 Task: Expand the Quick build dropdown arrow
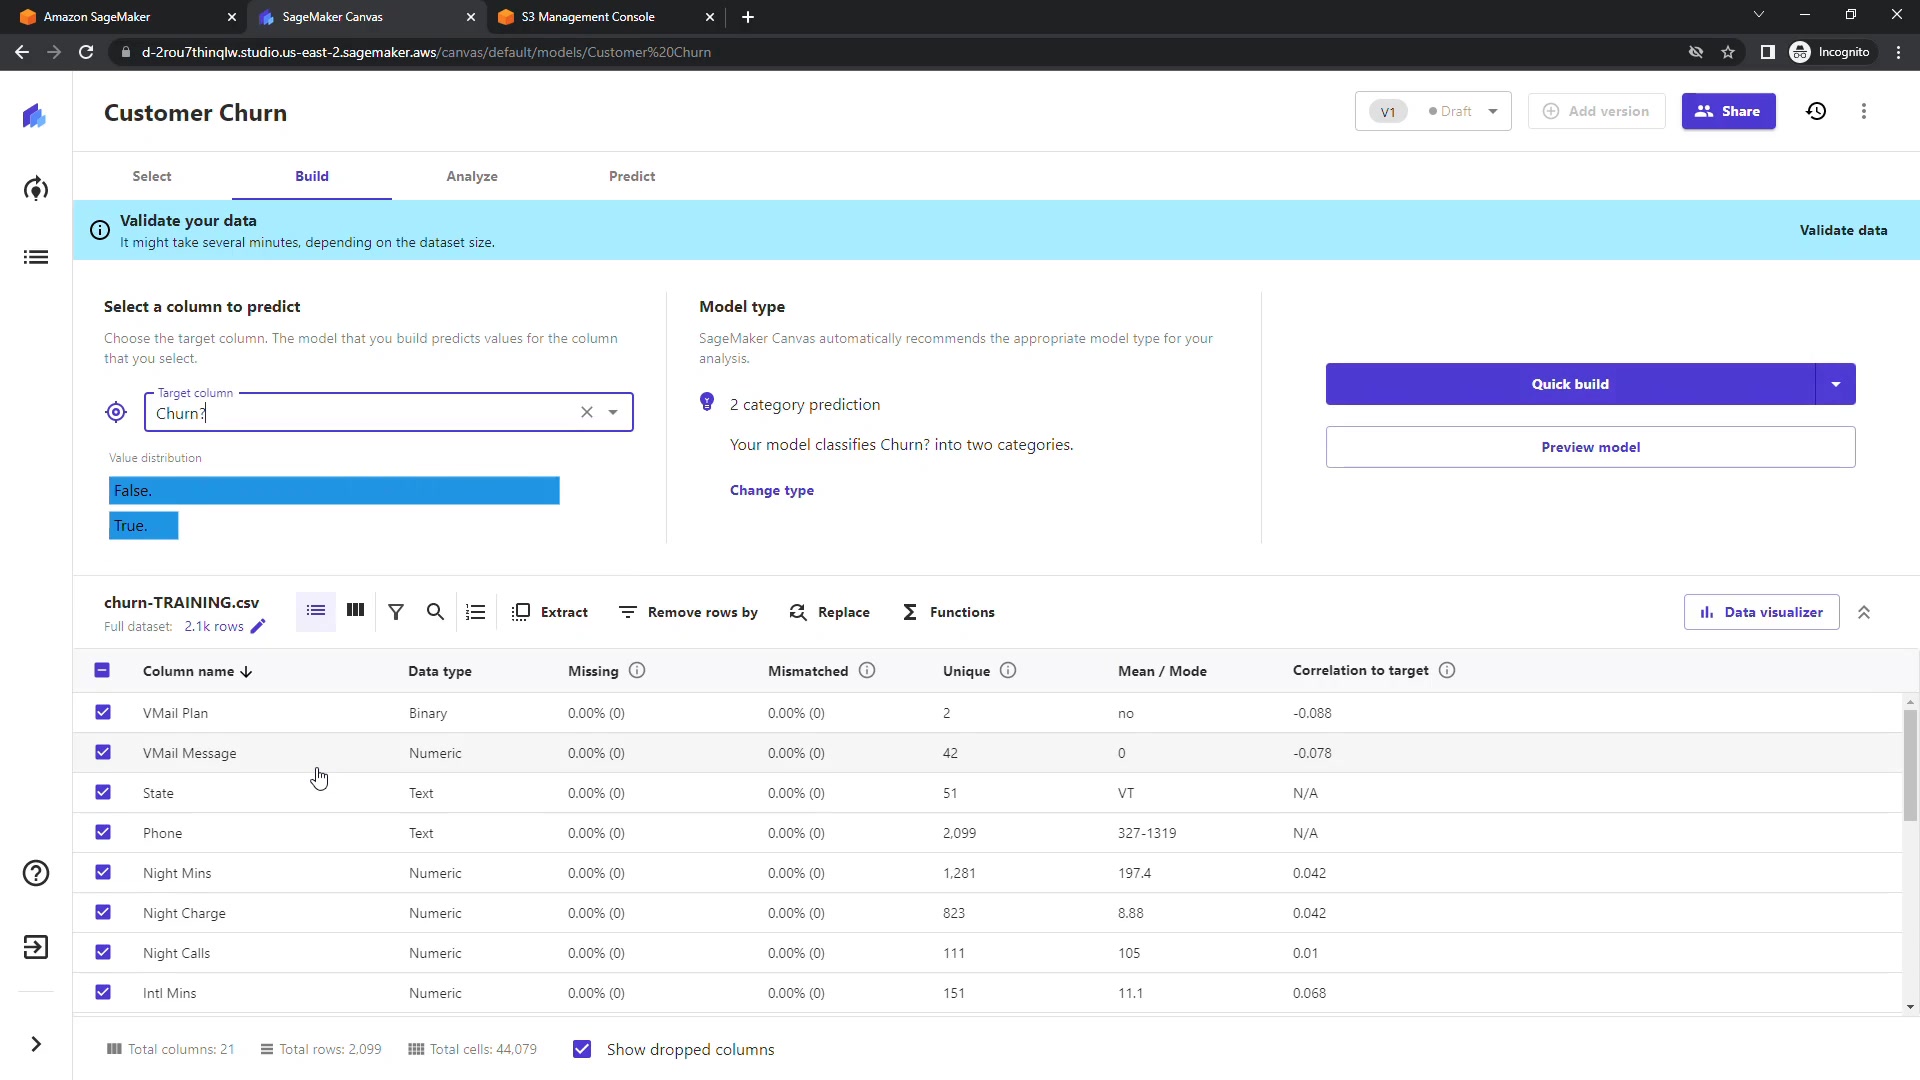[x=1835, y=384]
